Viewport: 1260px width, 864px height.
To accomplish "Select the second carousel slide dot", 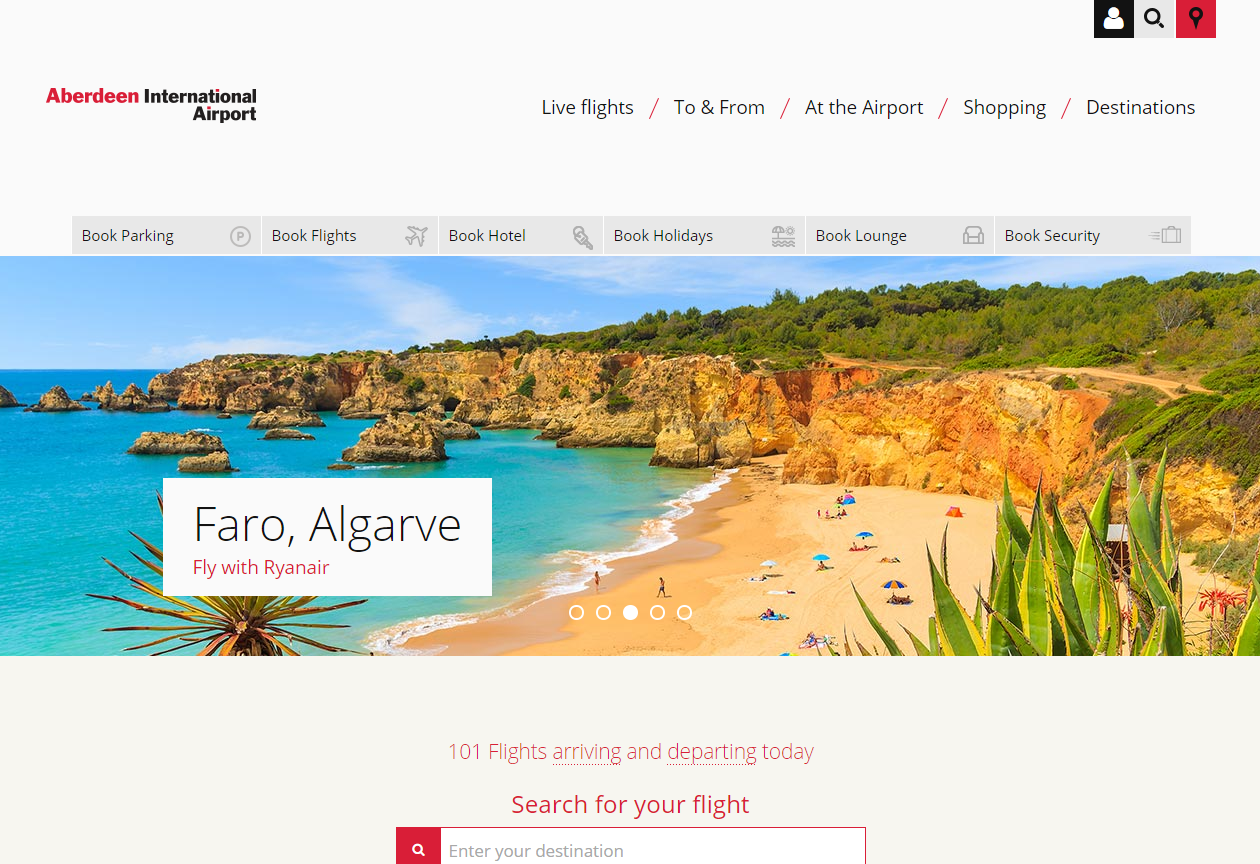I will 603,612.
